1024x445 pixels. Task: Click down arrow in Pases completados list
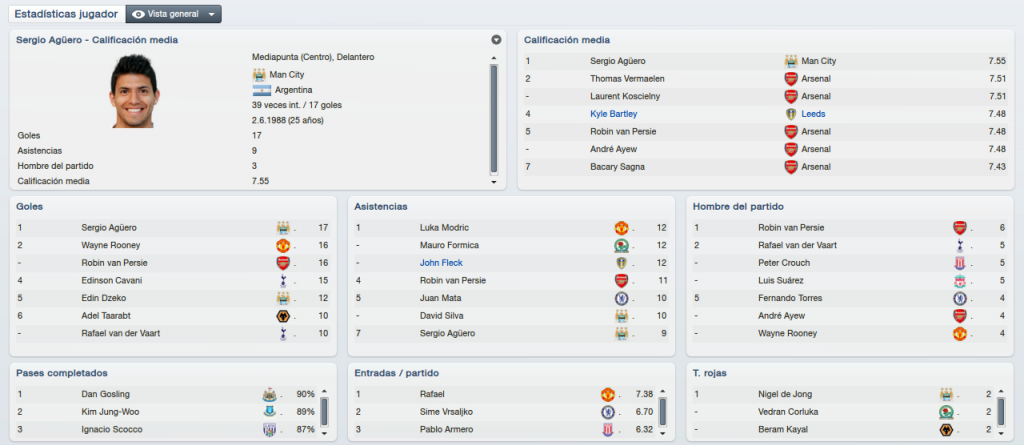[325, 432]
